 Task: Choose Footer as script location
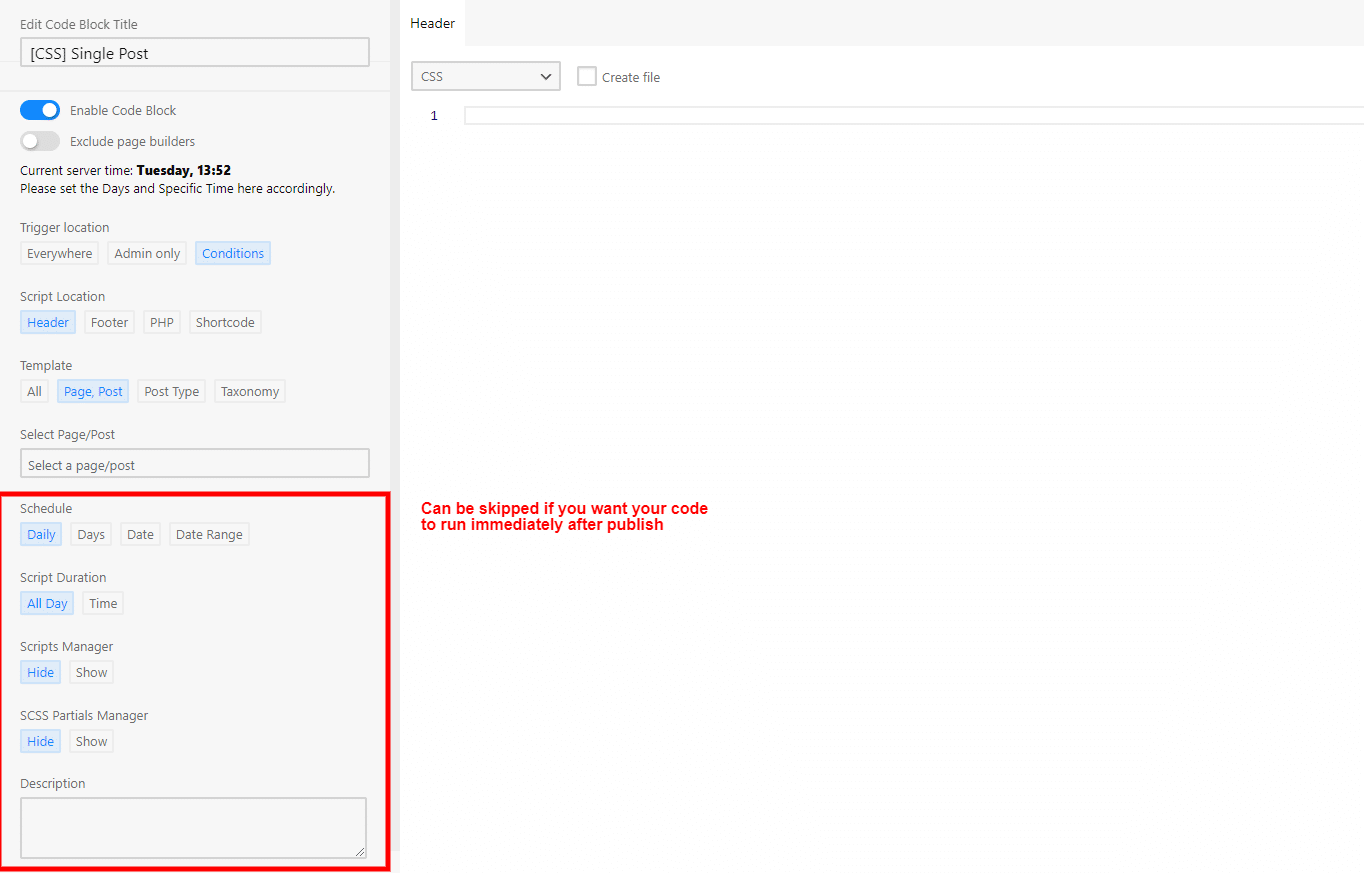[x=109, y=323]
